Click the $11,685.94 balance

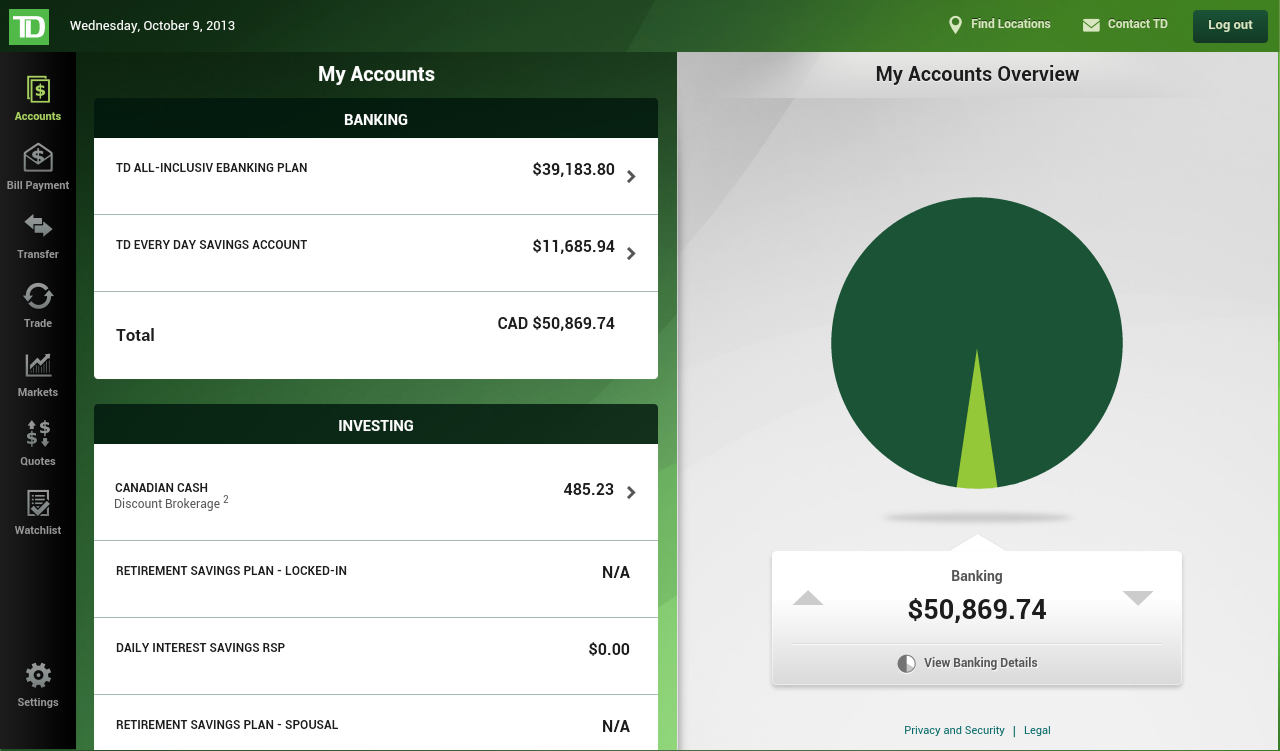pyautogui.click(x=574, y=247)
